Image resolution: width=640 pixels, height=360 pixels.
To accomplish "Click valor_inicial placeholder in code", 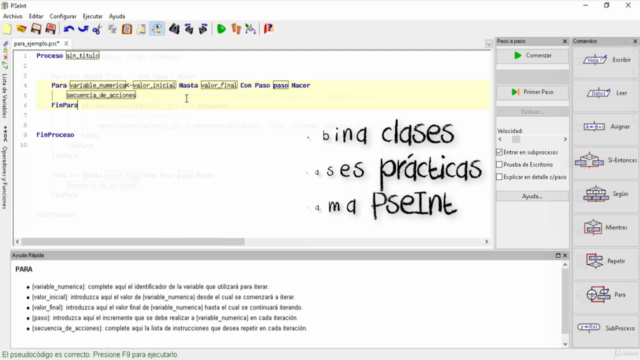I will tap(154, 85).
